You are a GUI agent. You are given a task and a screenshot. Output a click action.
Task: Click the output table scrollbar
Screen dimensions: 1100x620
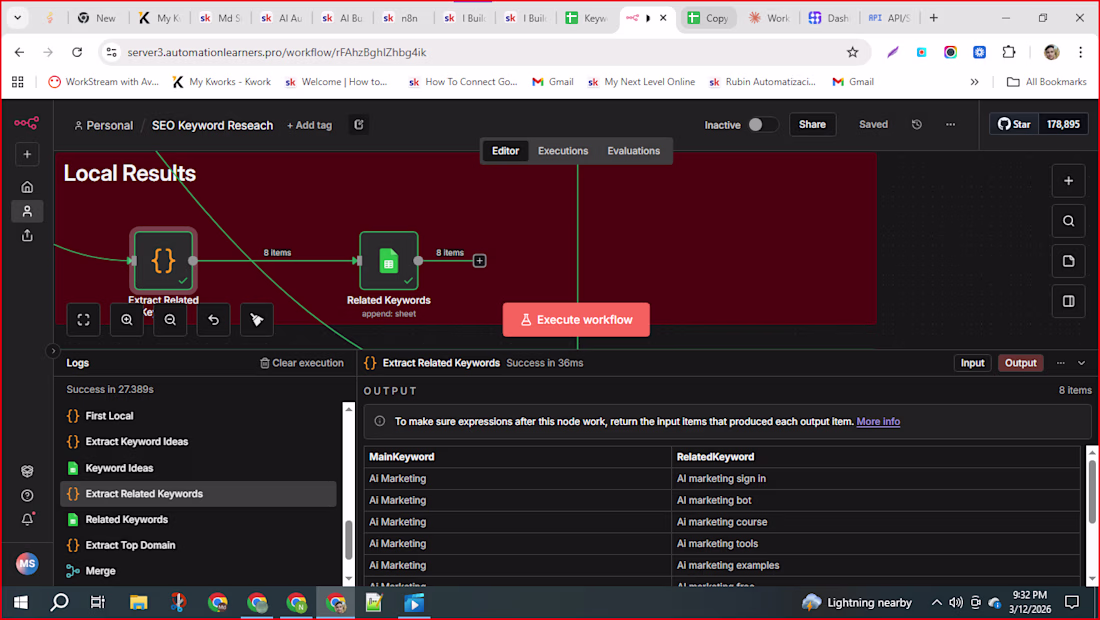pyautogui.click(x=1092, y=491)
